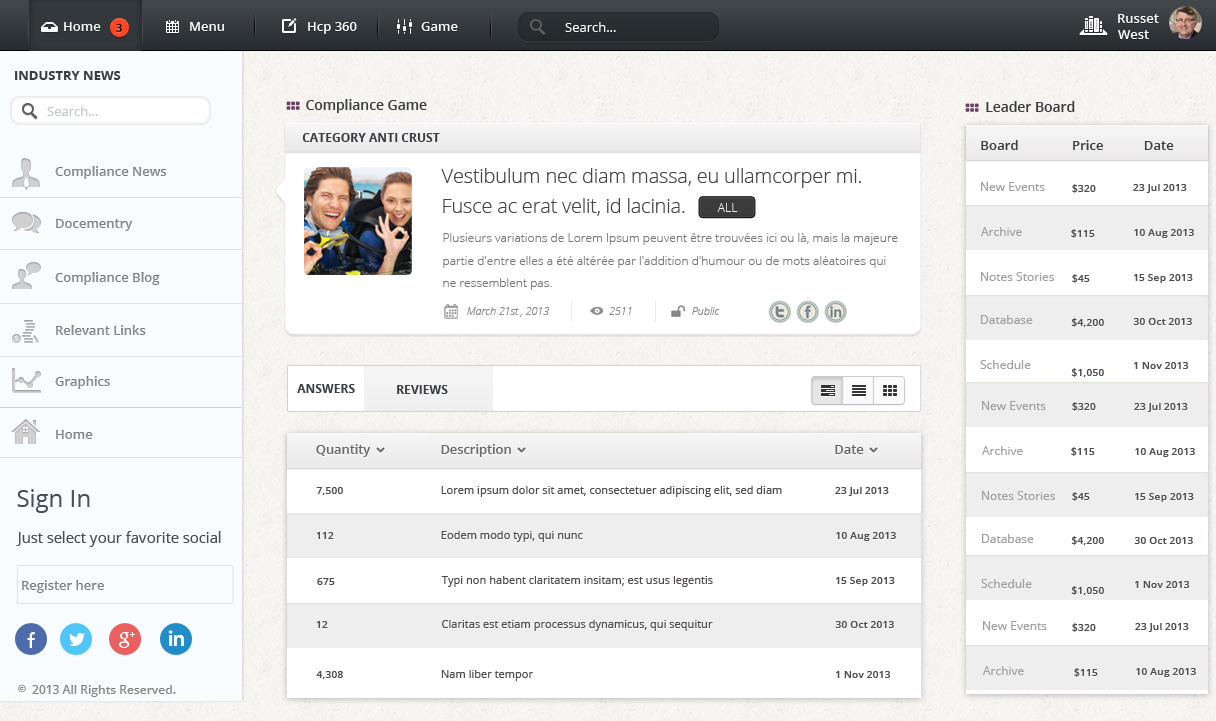Share the article on Twitter
This screenshot has width=1216, height=721.
coord(779,311)
